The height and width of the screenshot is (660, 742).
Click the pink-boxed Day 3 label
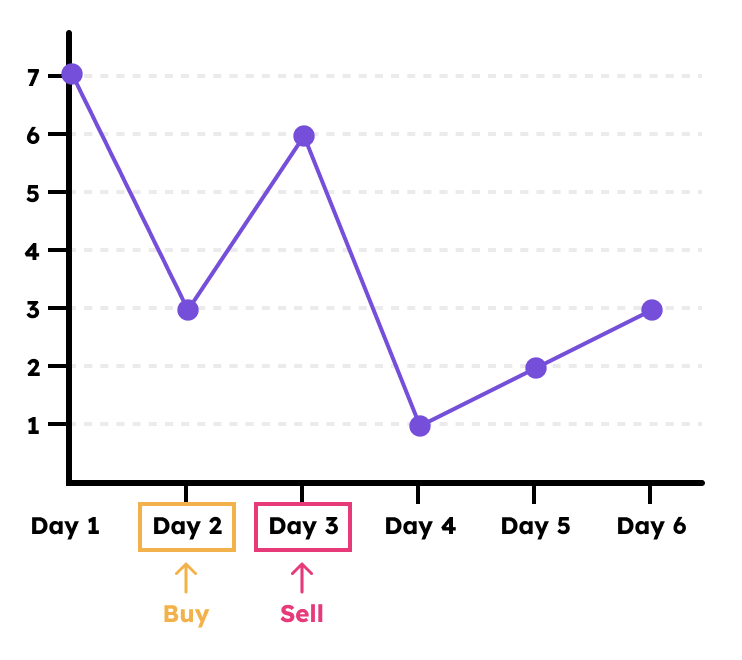pyautogui.click(x=303, y=526)
